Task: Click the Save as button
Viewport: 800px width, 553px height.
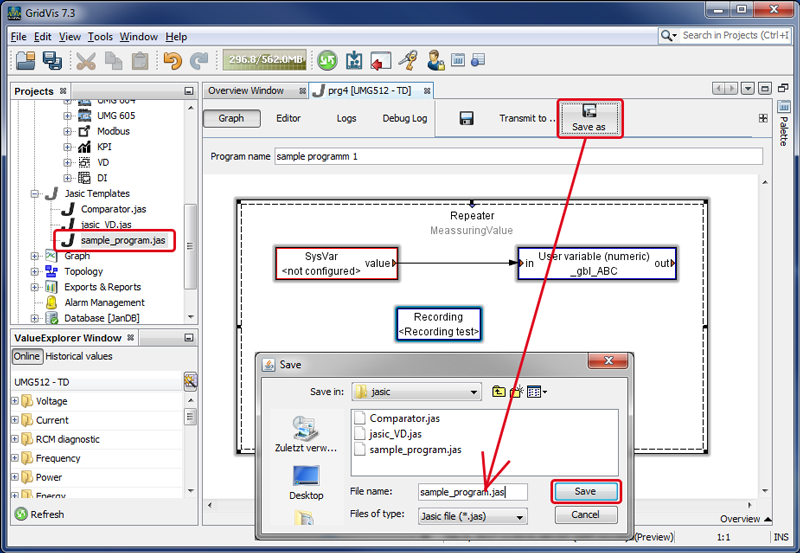Action: point(588,118)
